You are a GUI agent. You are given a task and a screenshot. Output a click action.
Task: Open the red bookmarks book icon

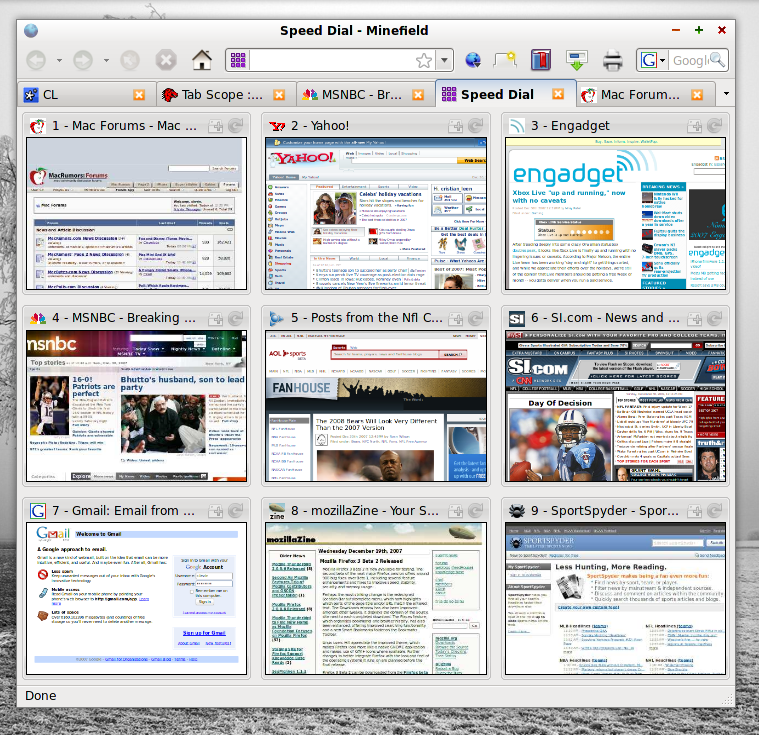541,60
